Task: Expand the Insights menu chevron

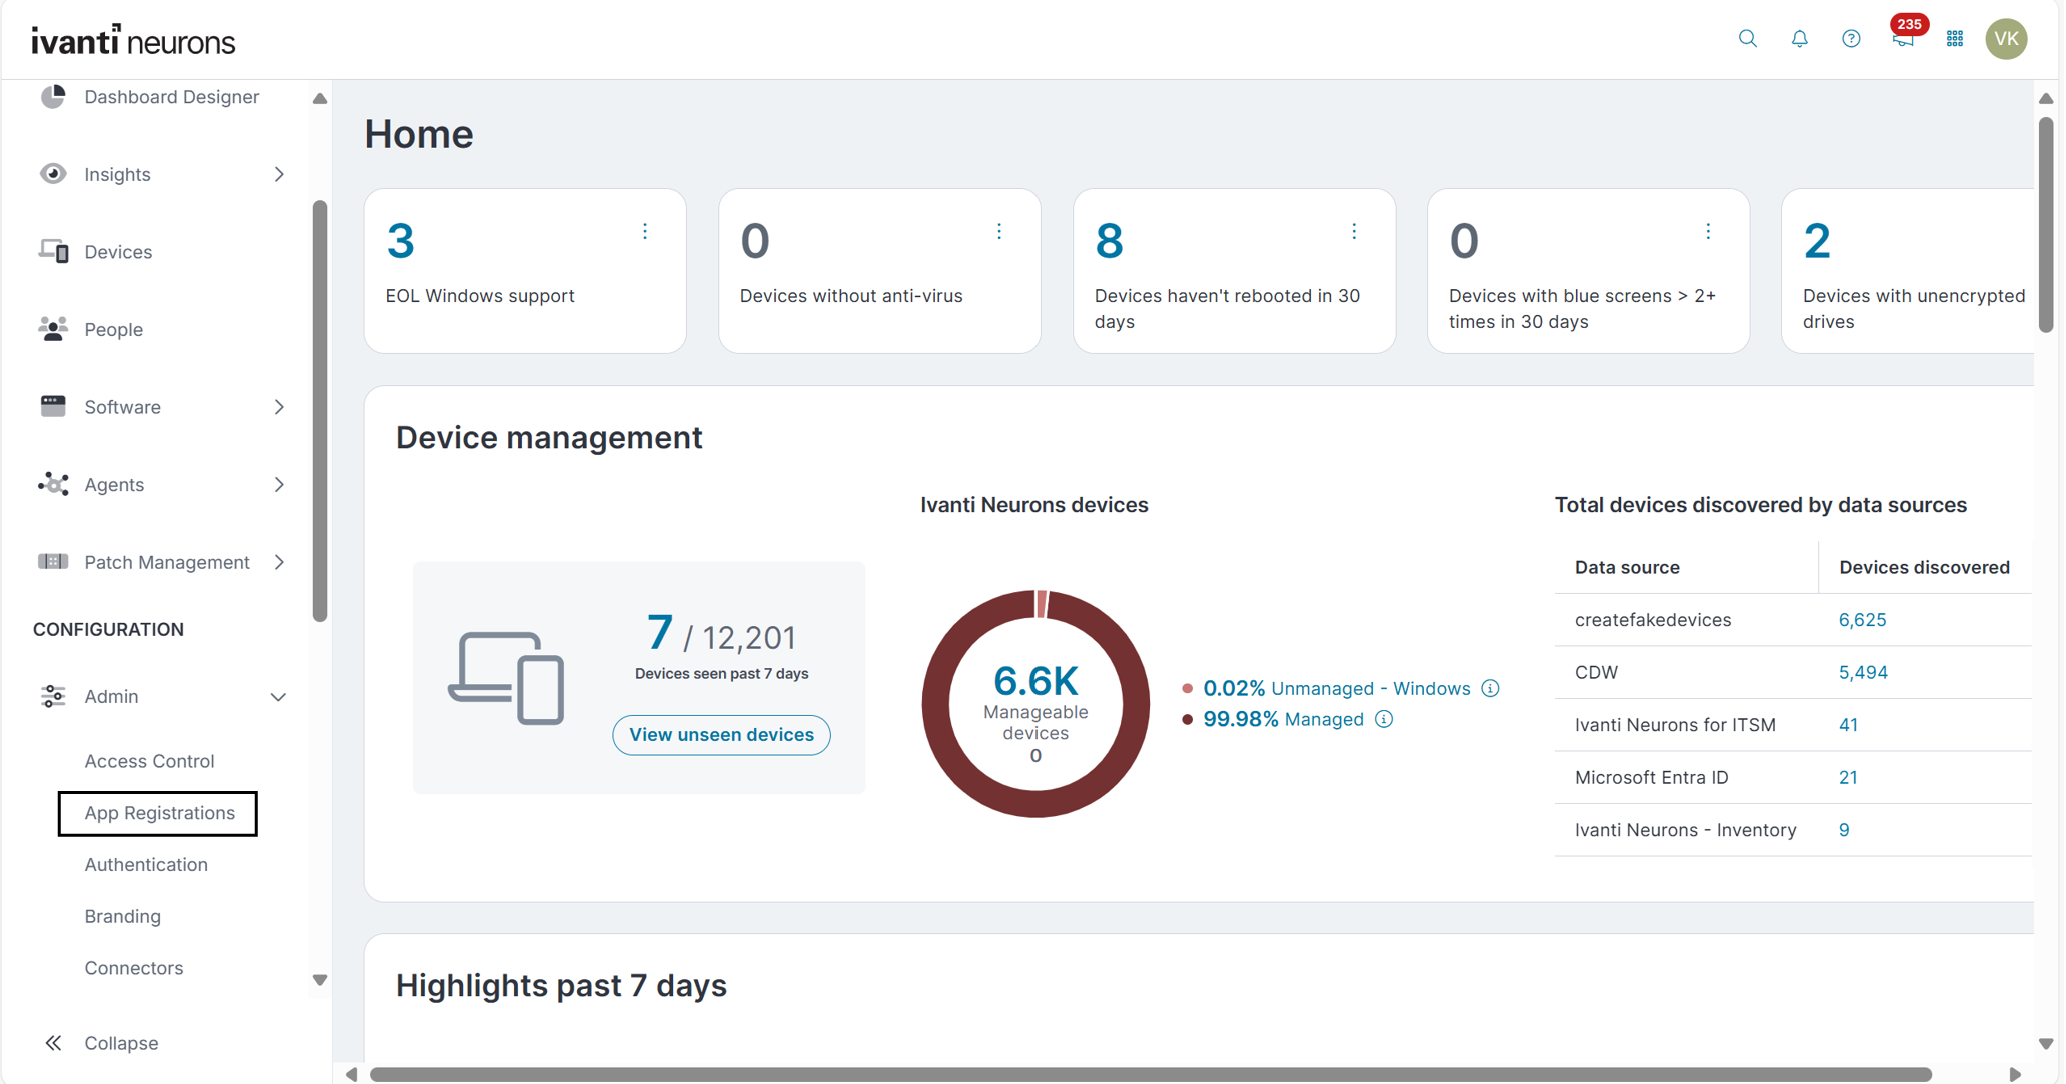Action: (279, 174)
